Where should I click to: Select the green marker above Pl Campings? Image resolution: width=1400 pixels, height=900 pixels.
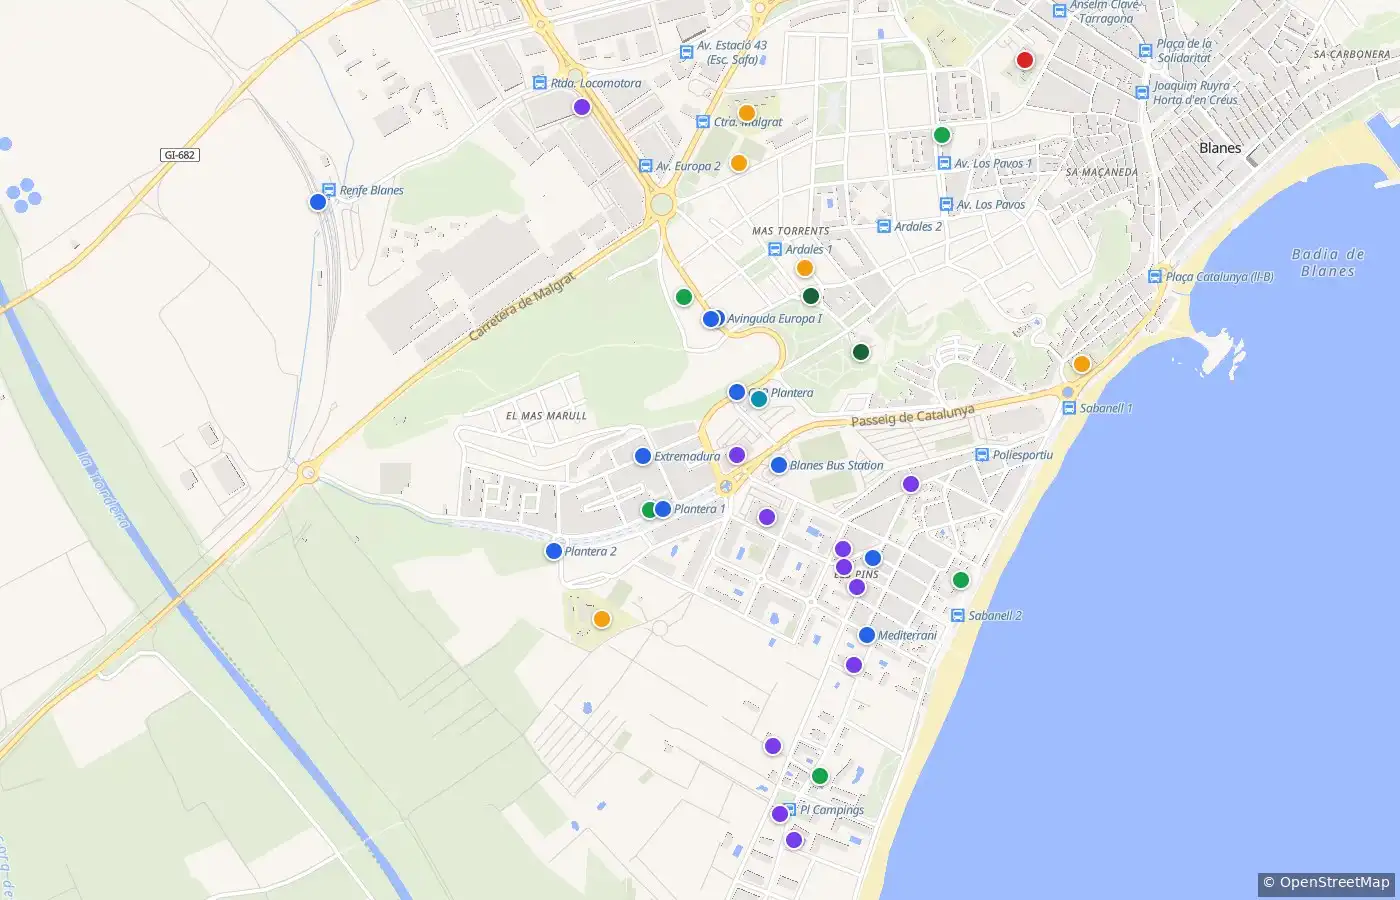(820, 776)
